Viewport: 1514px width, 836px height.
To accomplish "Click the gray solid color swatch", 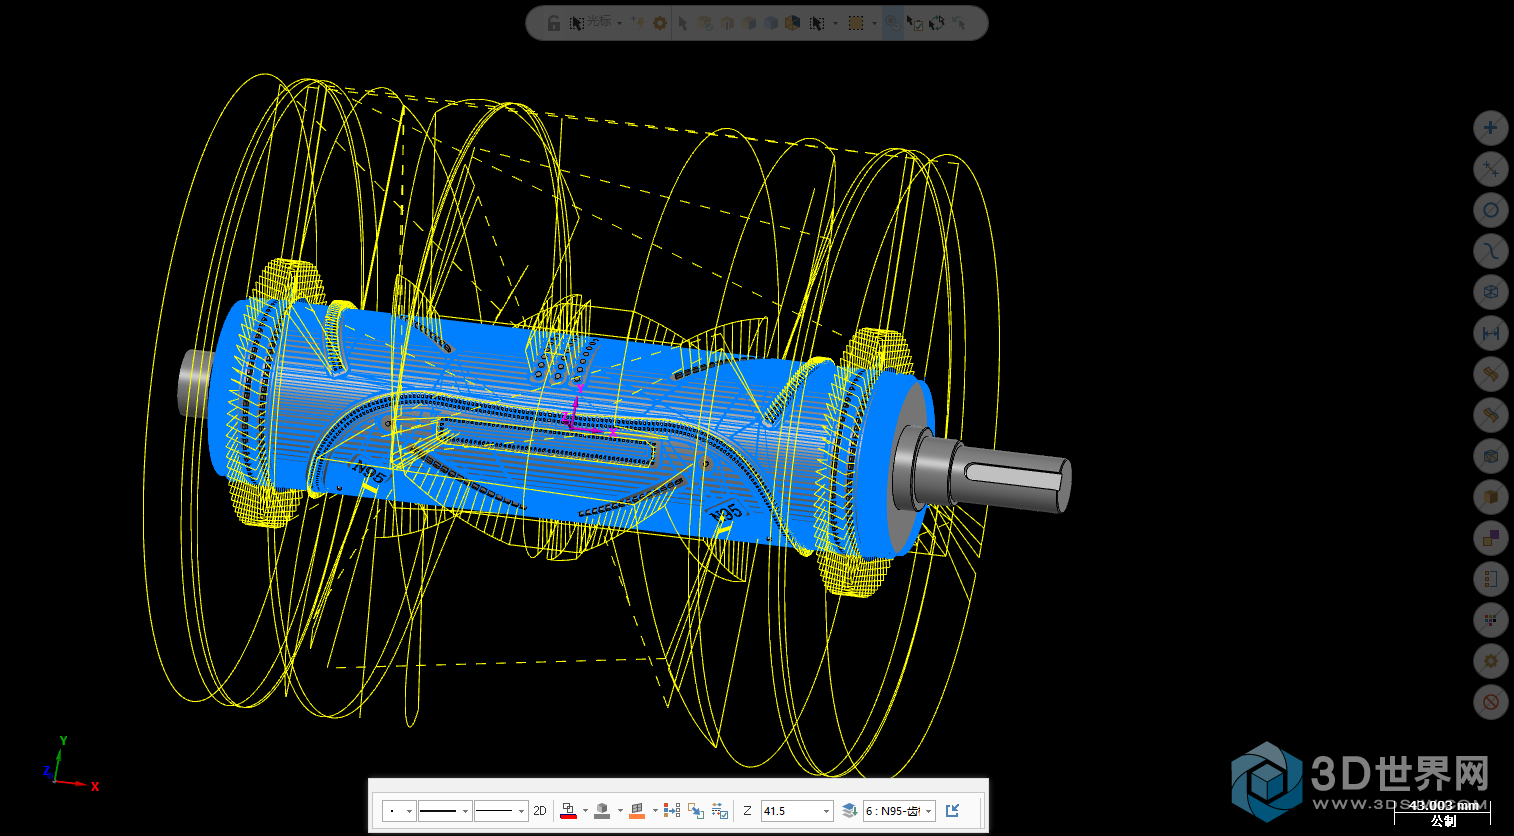I will (602, 811).
